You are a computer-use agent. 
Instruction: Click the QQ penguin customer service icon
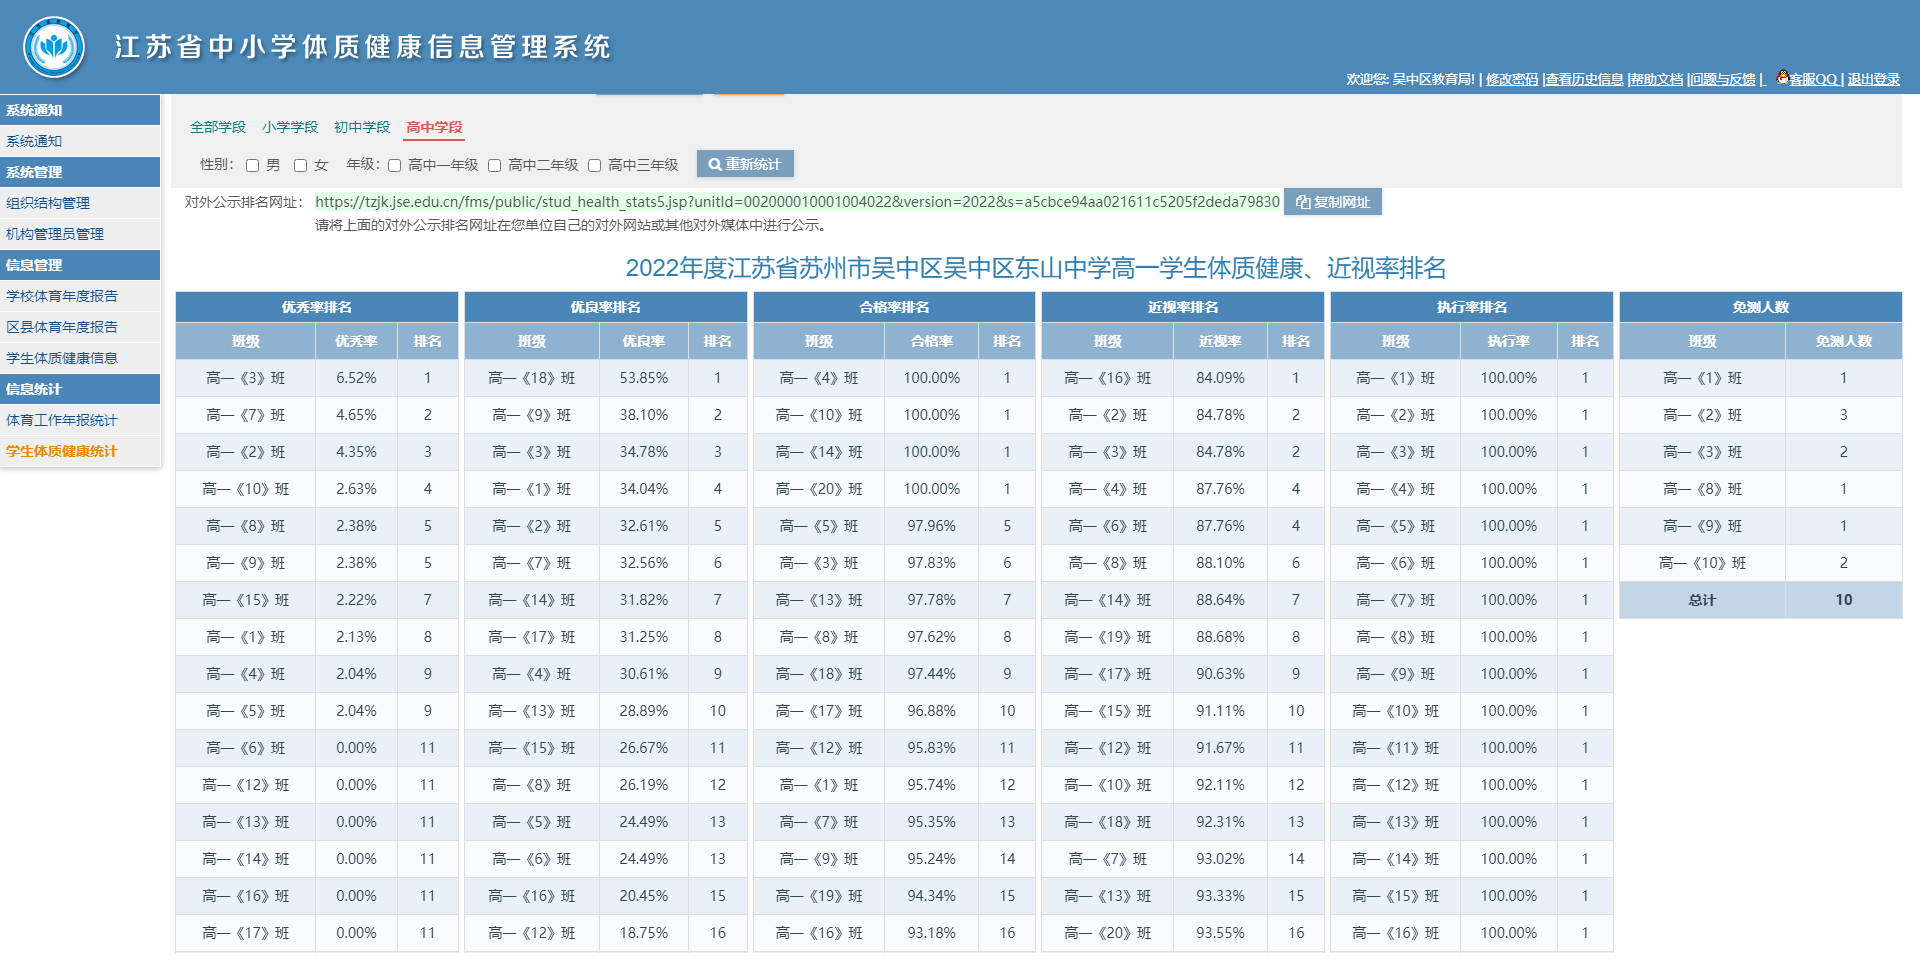[1782, 77]
